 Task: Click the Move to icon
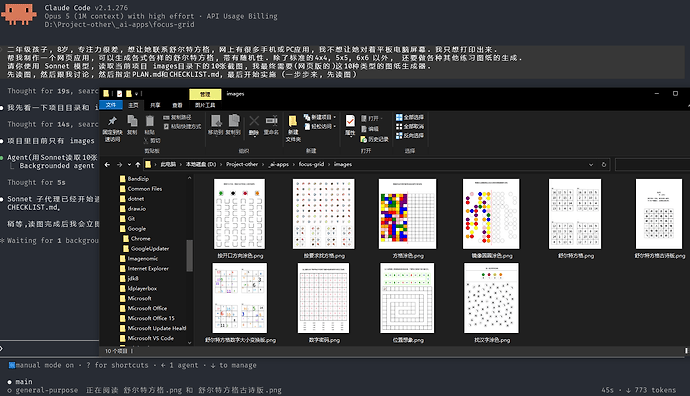coord(216,121)
